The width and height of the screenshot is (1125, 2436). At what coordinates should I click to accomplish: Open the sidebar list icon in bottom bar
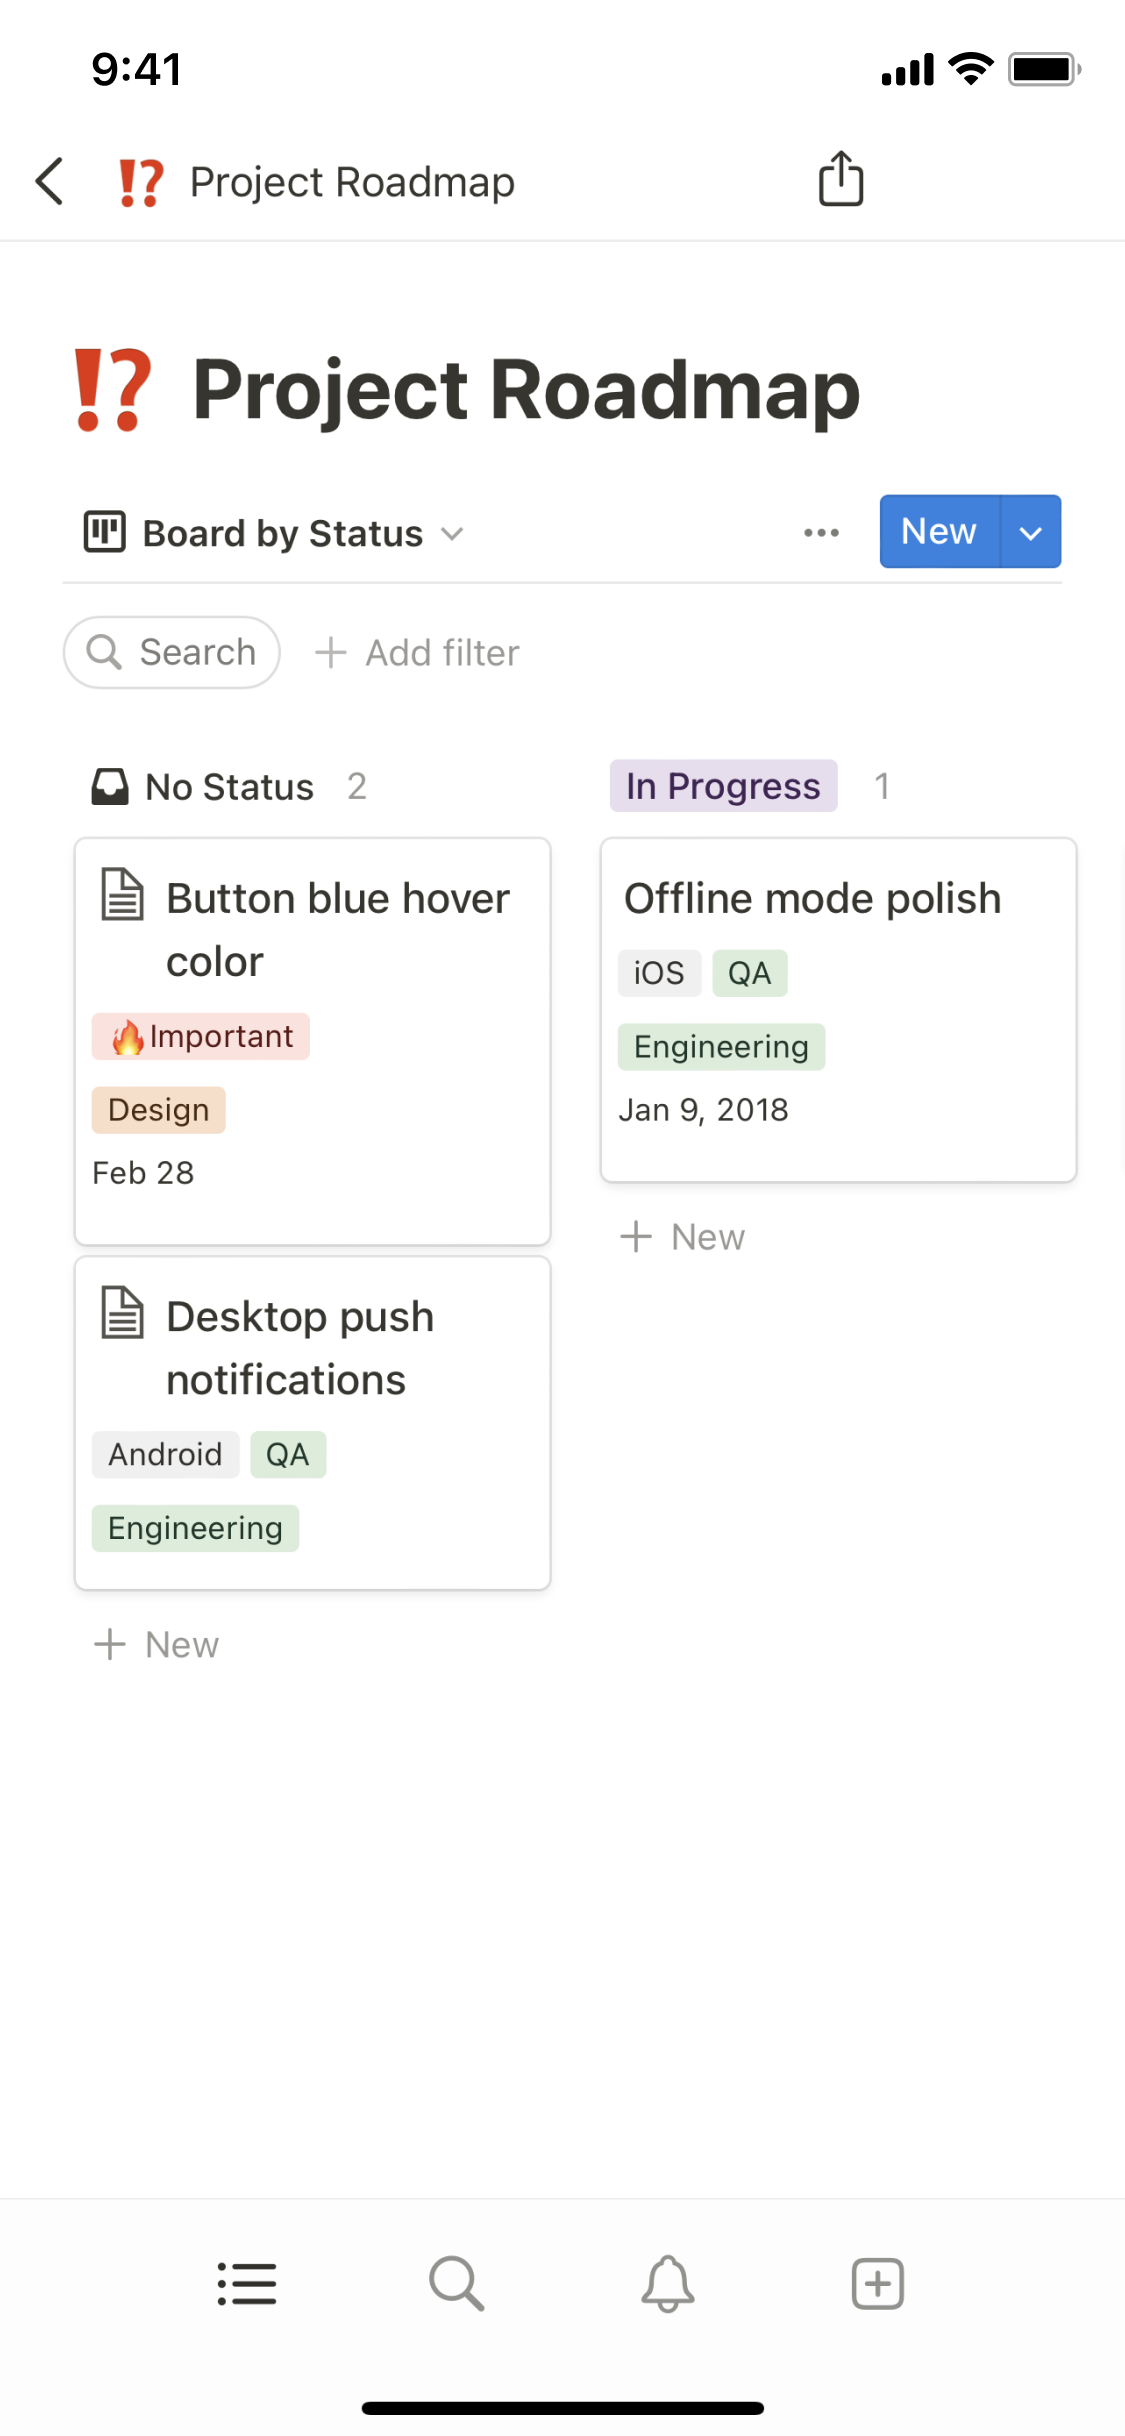click(x=247, y=2284)
